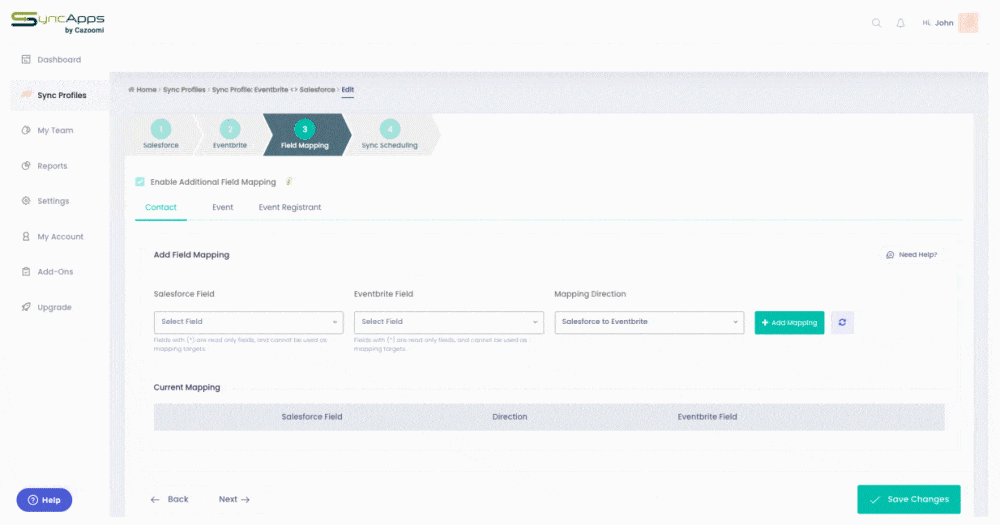This screenshot has height=525, width=1000.
Task: Go to My Team page
Action: (55, 130)
